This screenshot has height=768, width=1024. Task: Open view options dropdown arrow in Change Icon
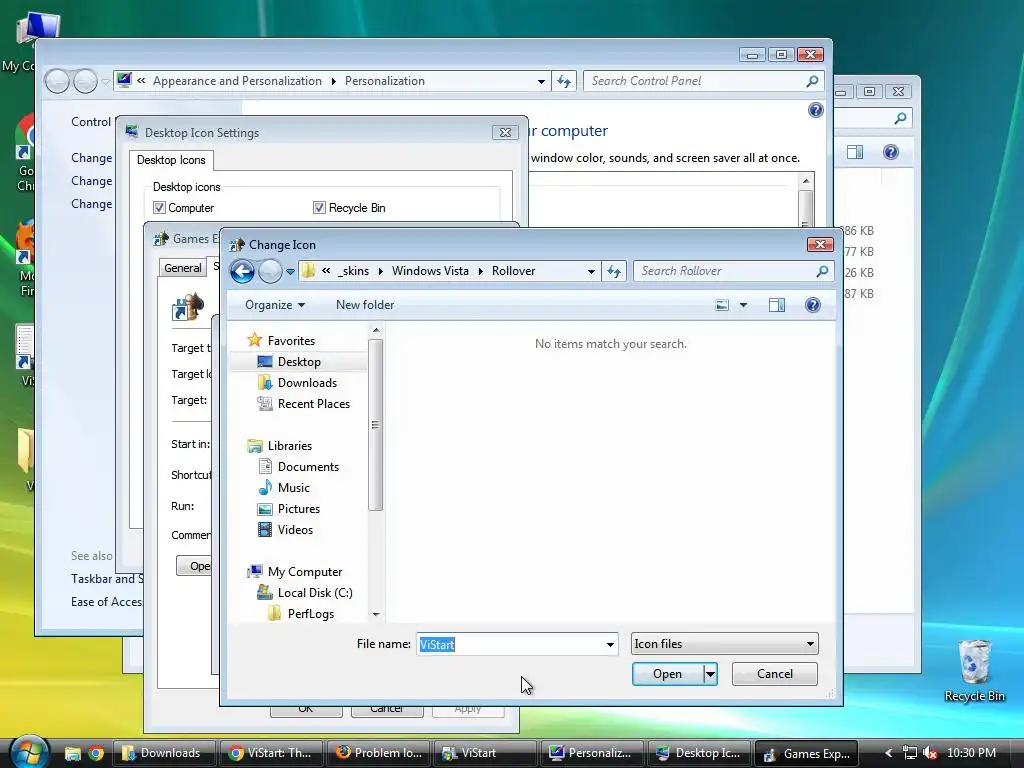coord(743,305)
